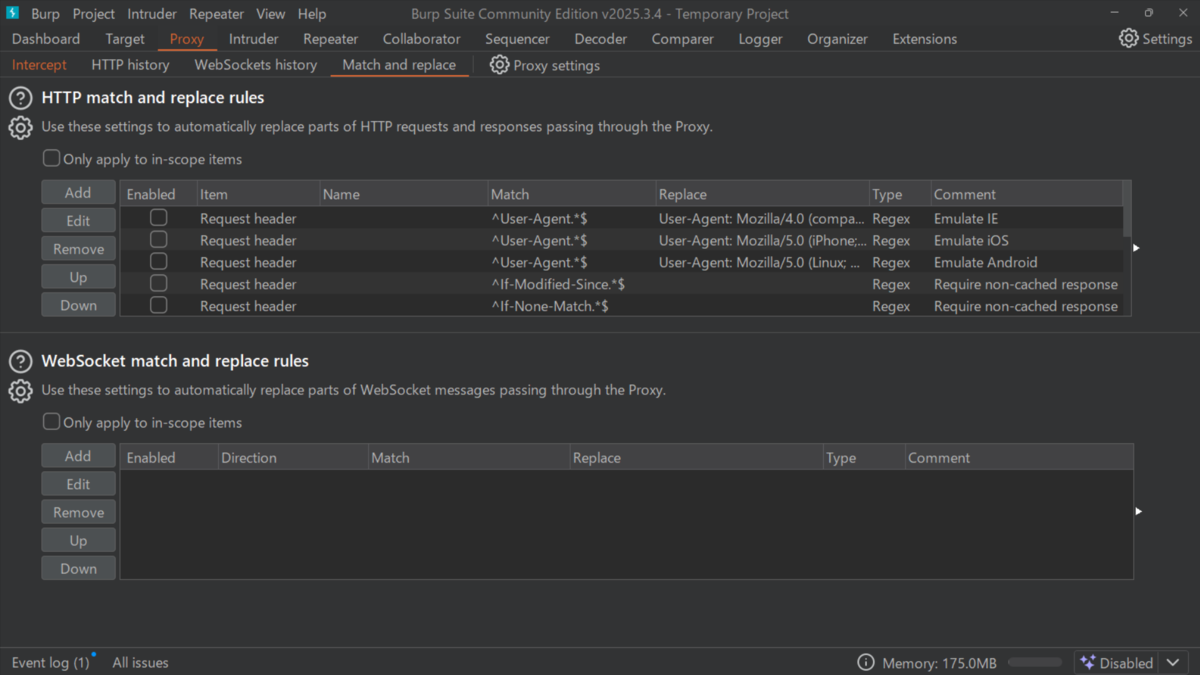Open the Event log in status bar
The image size is (1200, 675).
coord(50,663)
